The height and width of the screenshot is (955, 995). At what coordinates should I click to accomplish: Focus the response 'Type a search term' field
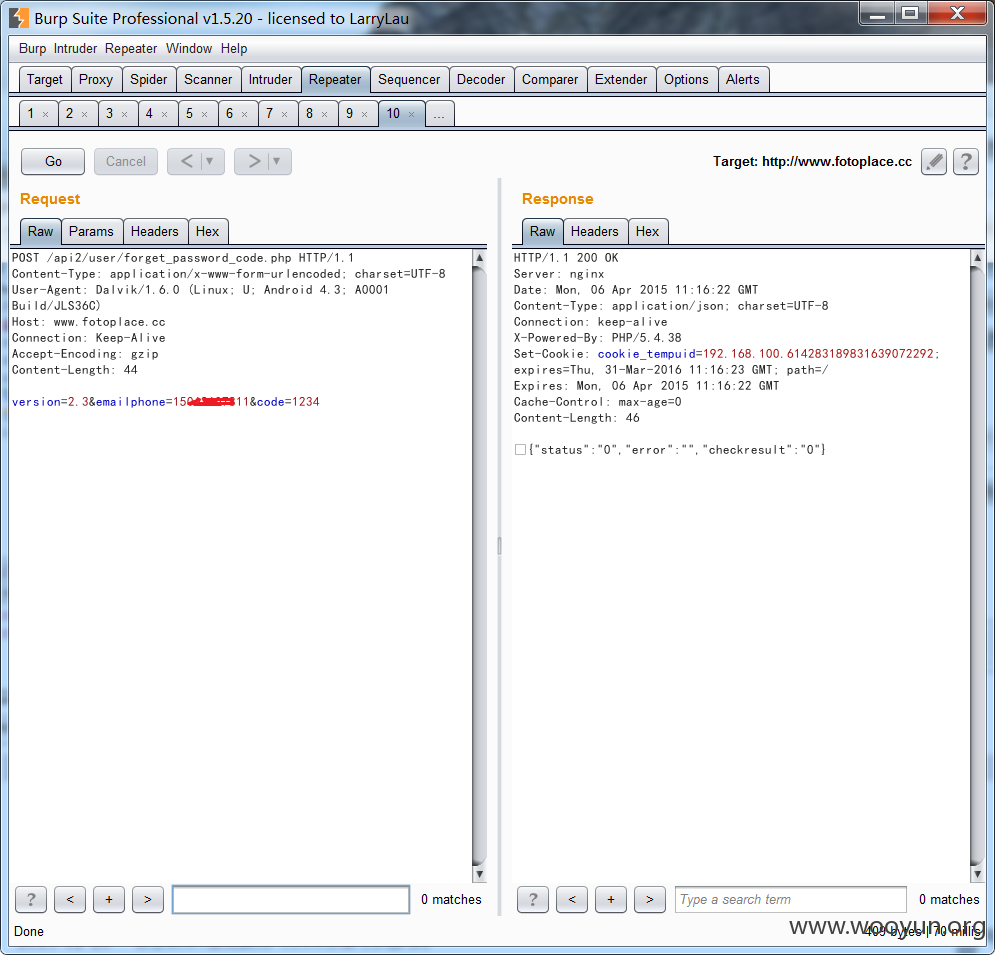click(791, 899)
